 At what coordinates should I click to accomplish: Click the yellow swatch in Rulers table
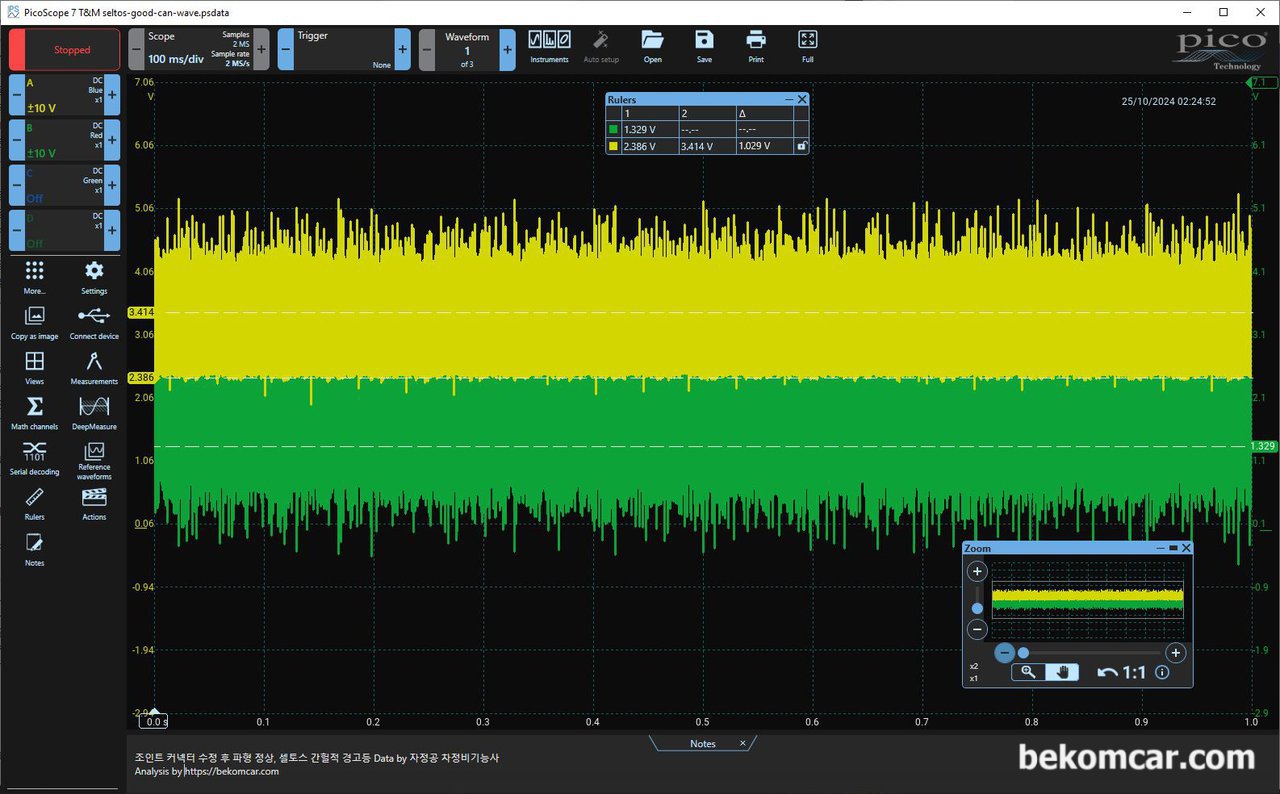coord(613,146)
